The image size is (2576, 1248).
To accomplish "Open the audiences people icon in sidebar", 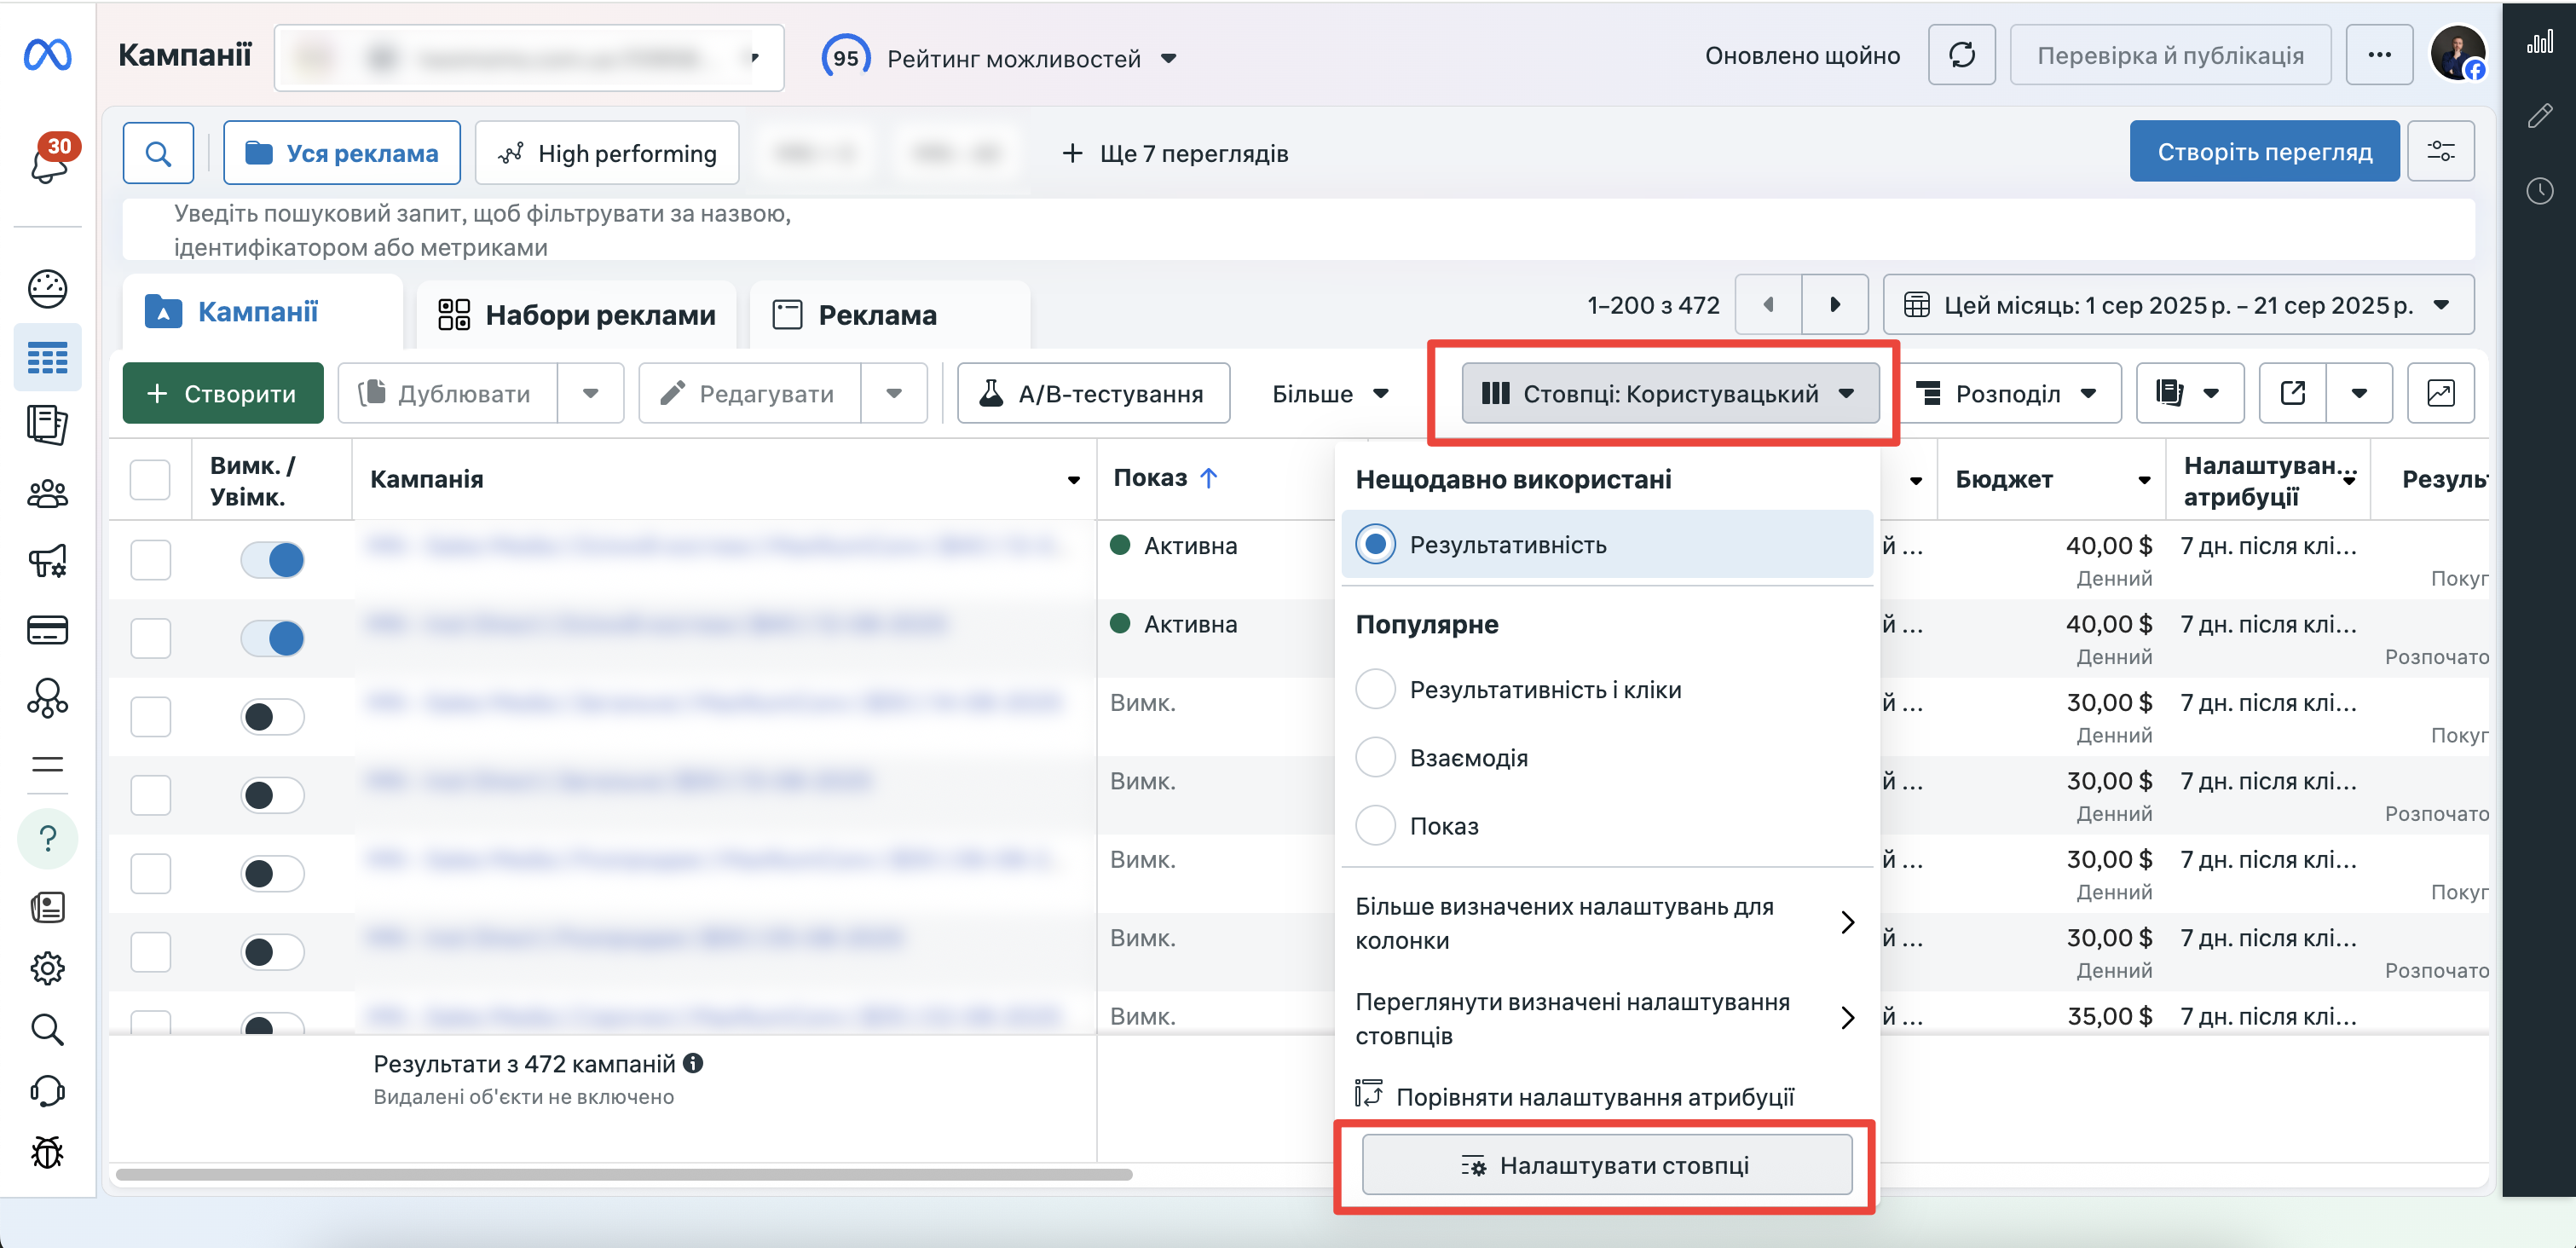I will pos(47,494).
